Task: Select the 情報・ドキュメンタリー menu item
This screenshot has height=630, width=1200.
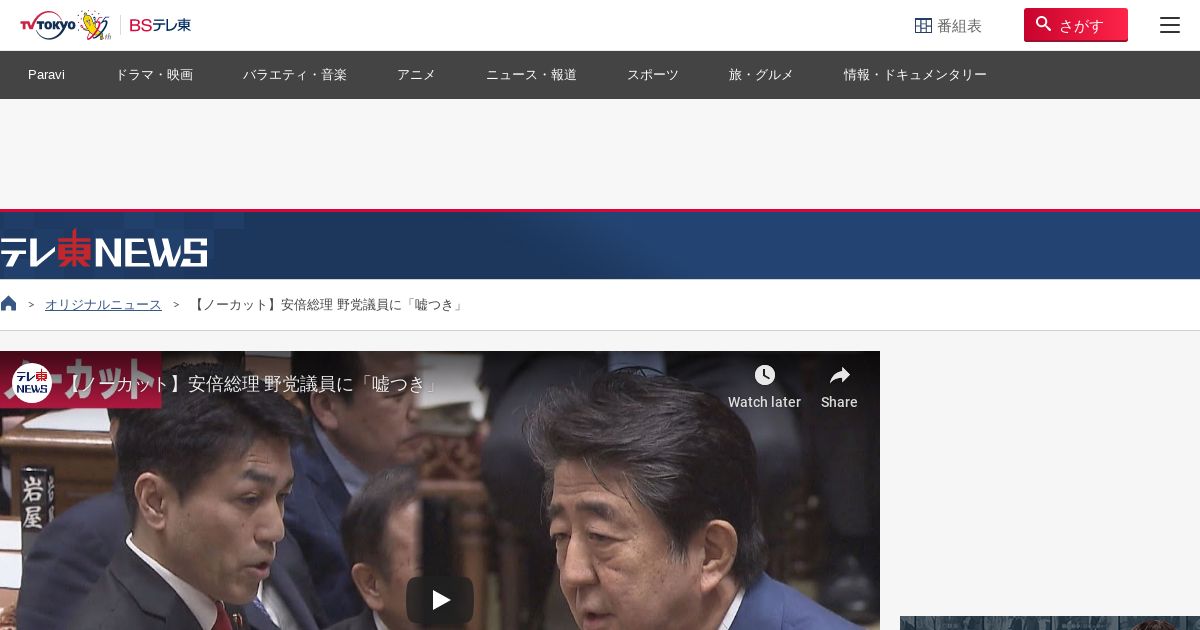Action: (915, 75)
